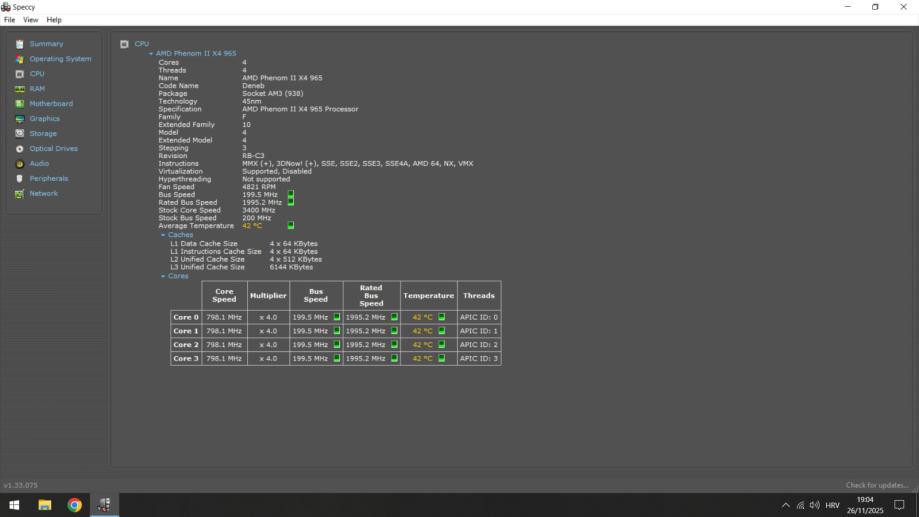Click Speccy taskbar icon

coord(104,505)
